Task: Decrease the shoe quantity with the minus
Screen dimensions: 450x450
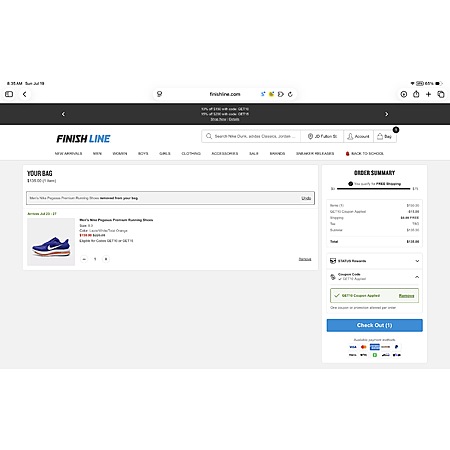Action: coord(84,259)
